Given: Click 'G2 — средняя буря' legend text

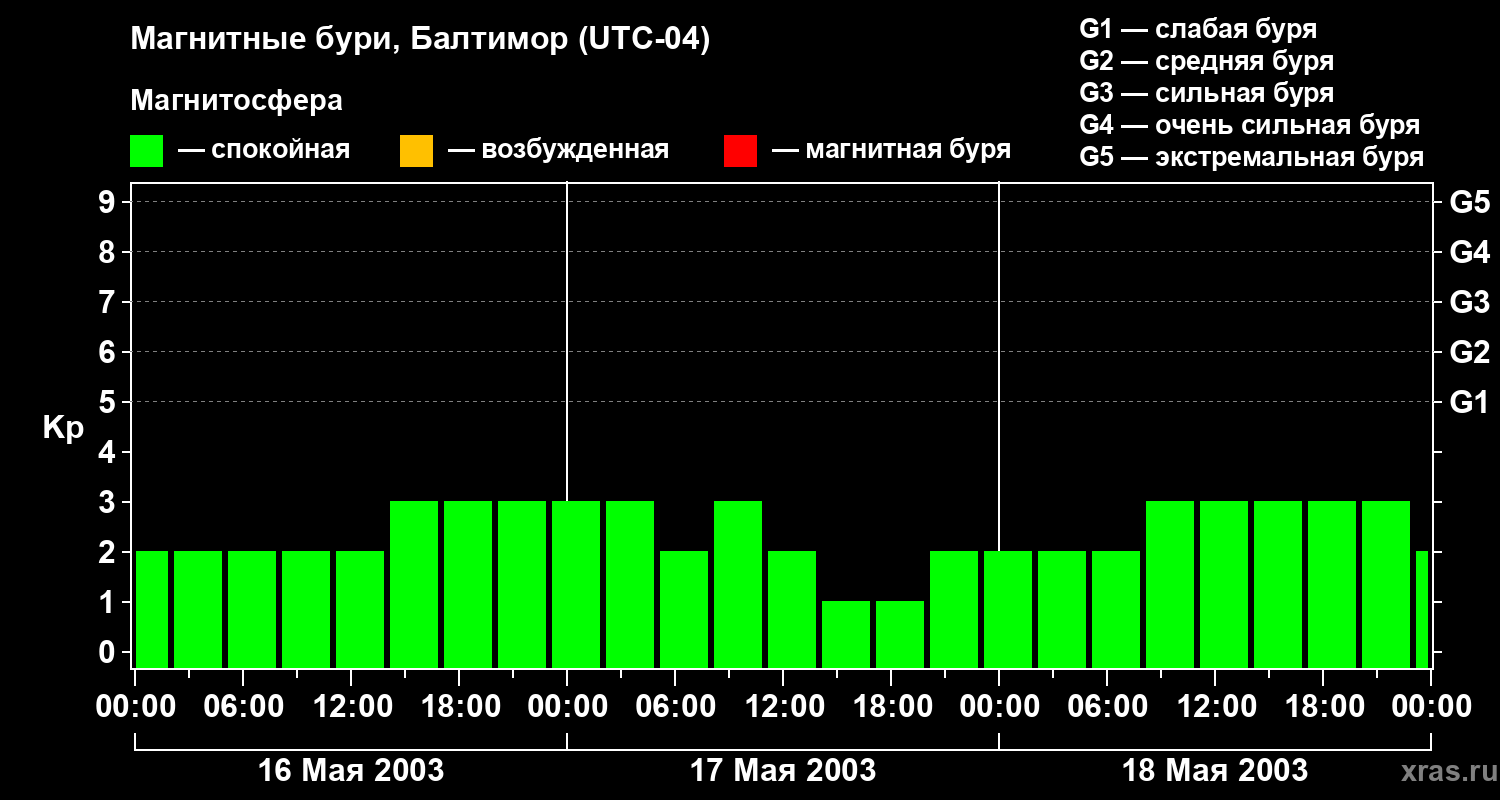Looking at the screenshot, I should (x=1206, y=61).
